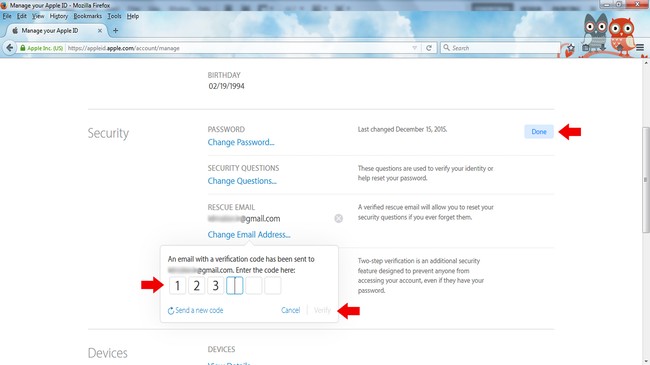Close the Manage your Apple ID tab
Viewport: 650px width, 365px height.
[100, 31]
